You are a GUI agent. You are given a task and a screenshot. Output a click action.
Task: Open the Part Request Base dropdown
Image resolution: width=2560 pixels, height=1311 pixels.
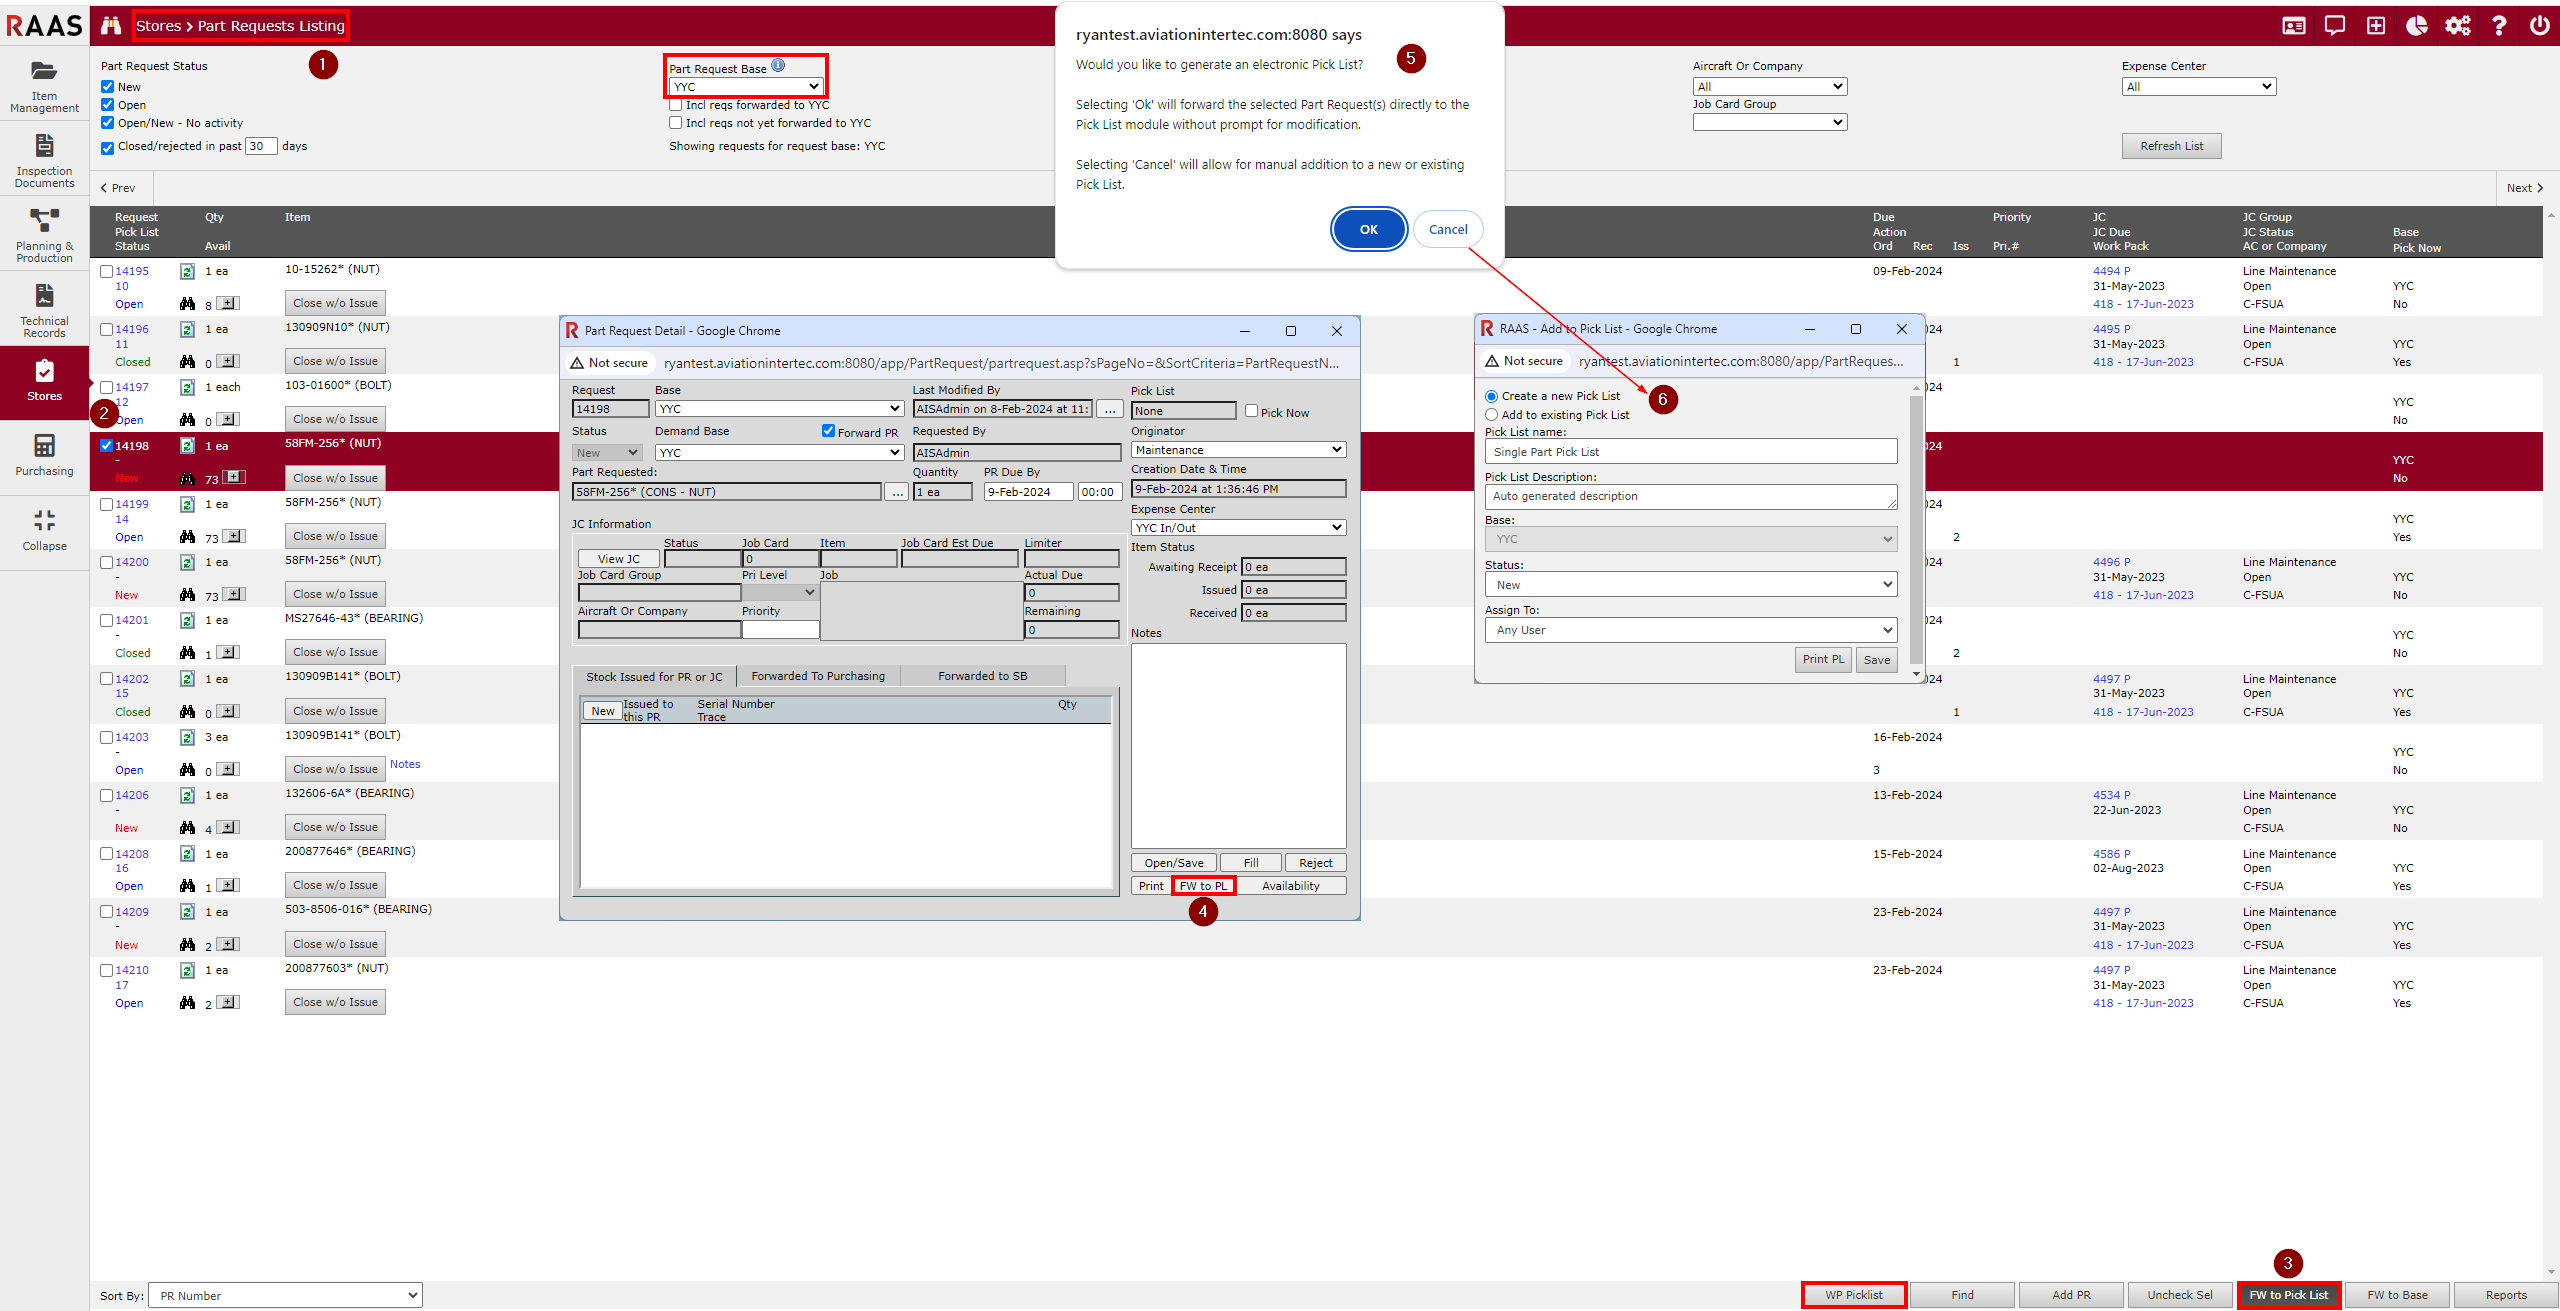pyautogui.click(x=746, y=87)
